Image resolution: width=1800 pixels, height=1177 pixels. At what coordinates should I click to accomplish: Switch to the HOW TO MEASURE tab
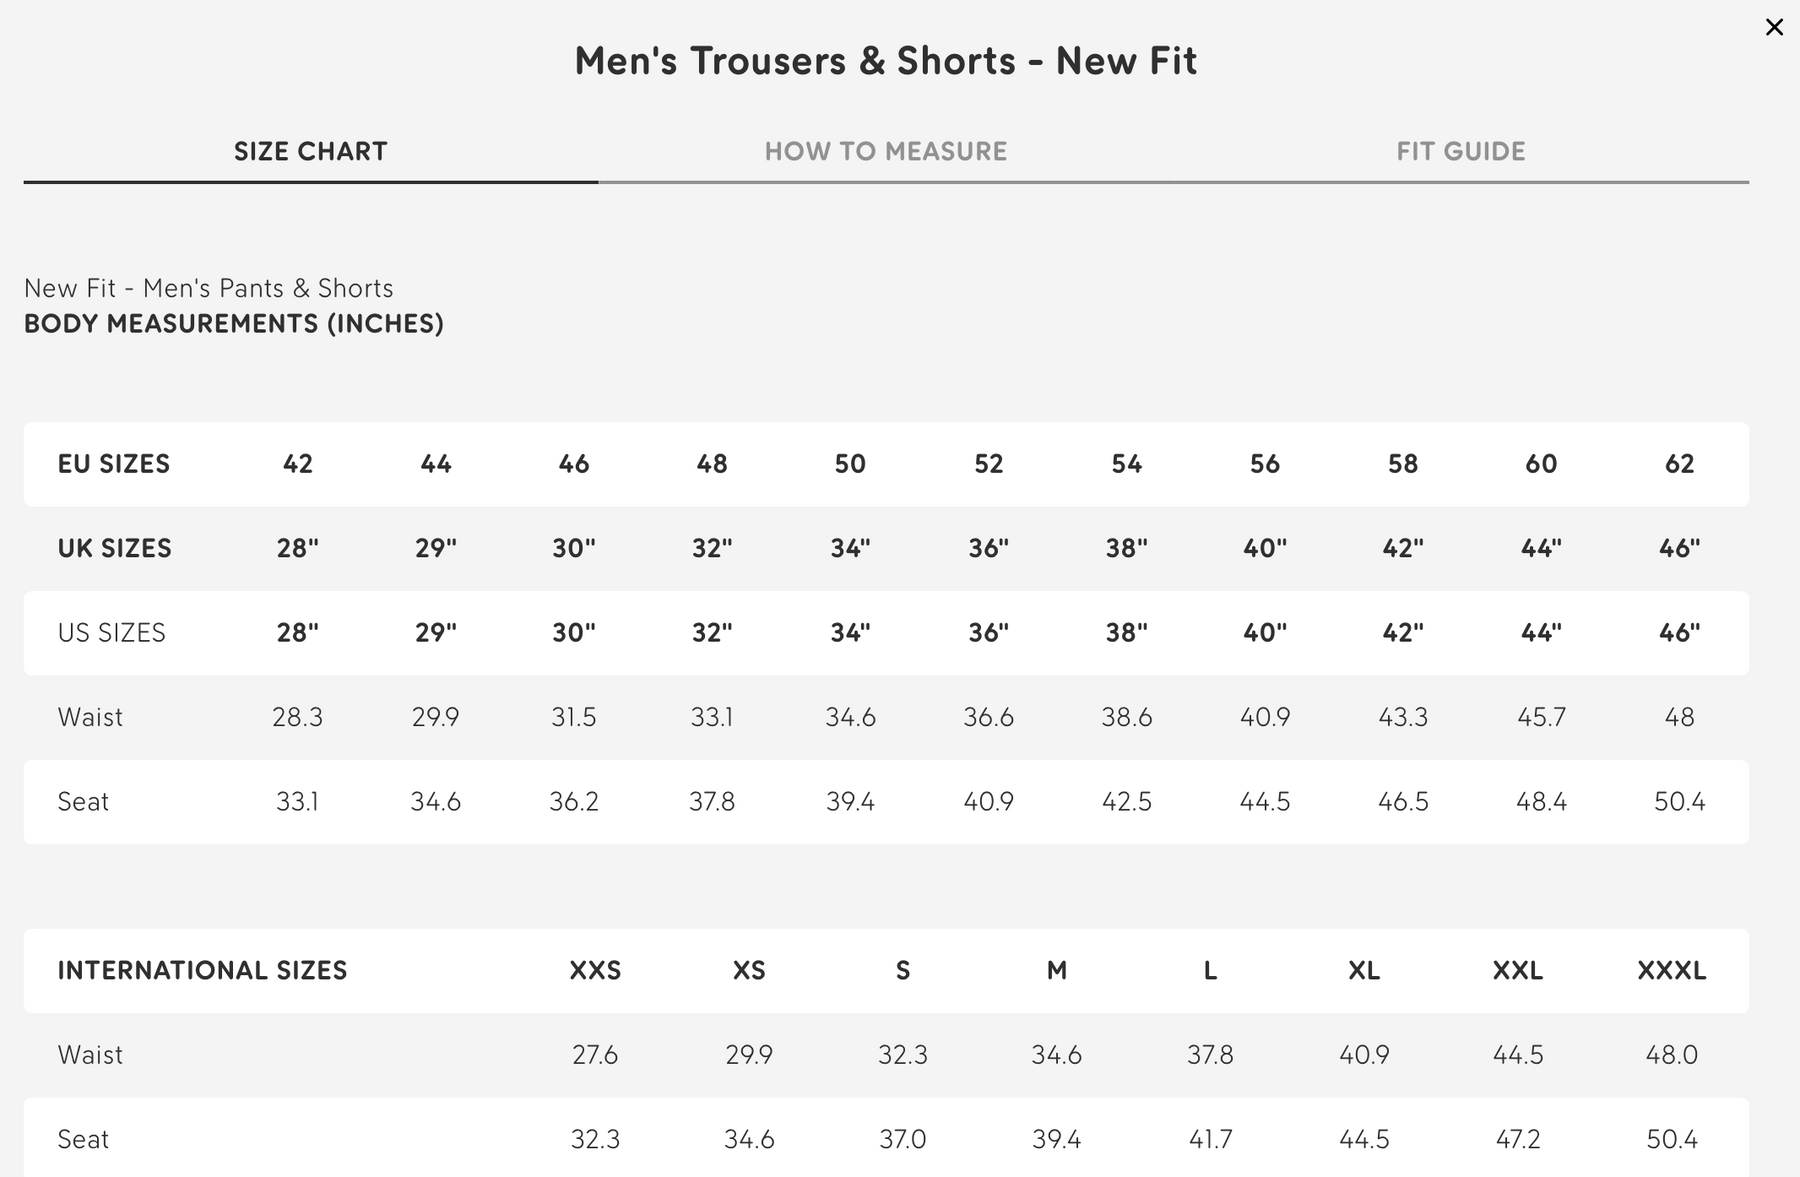click(885, 151)
